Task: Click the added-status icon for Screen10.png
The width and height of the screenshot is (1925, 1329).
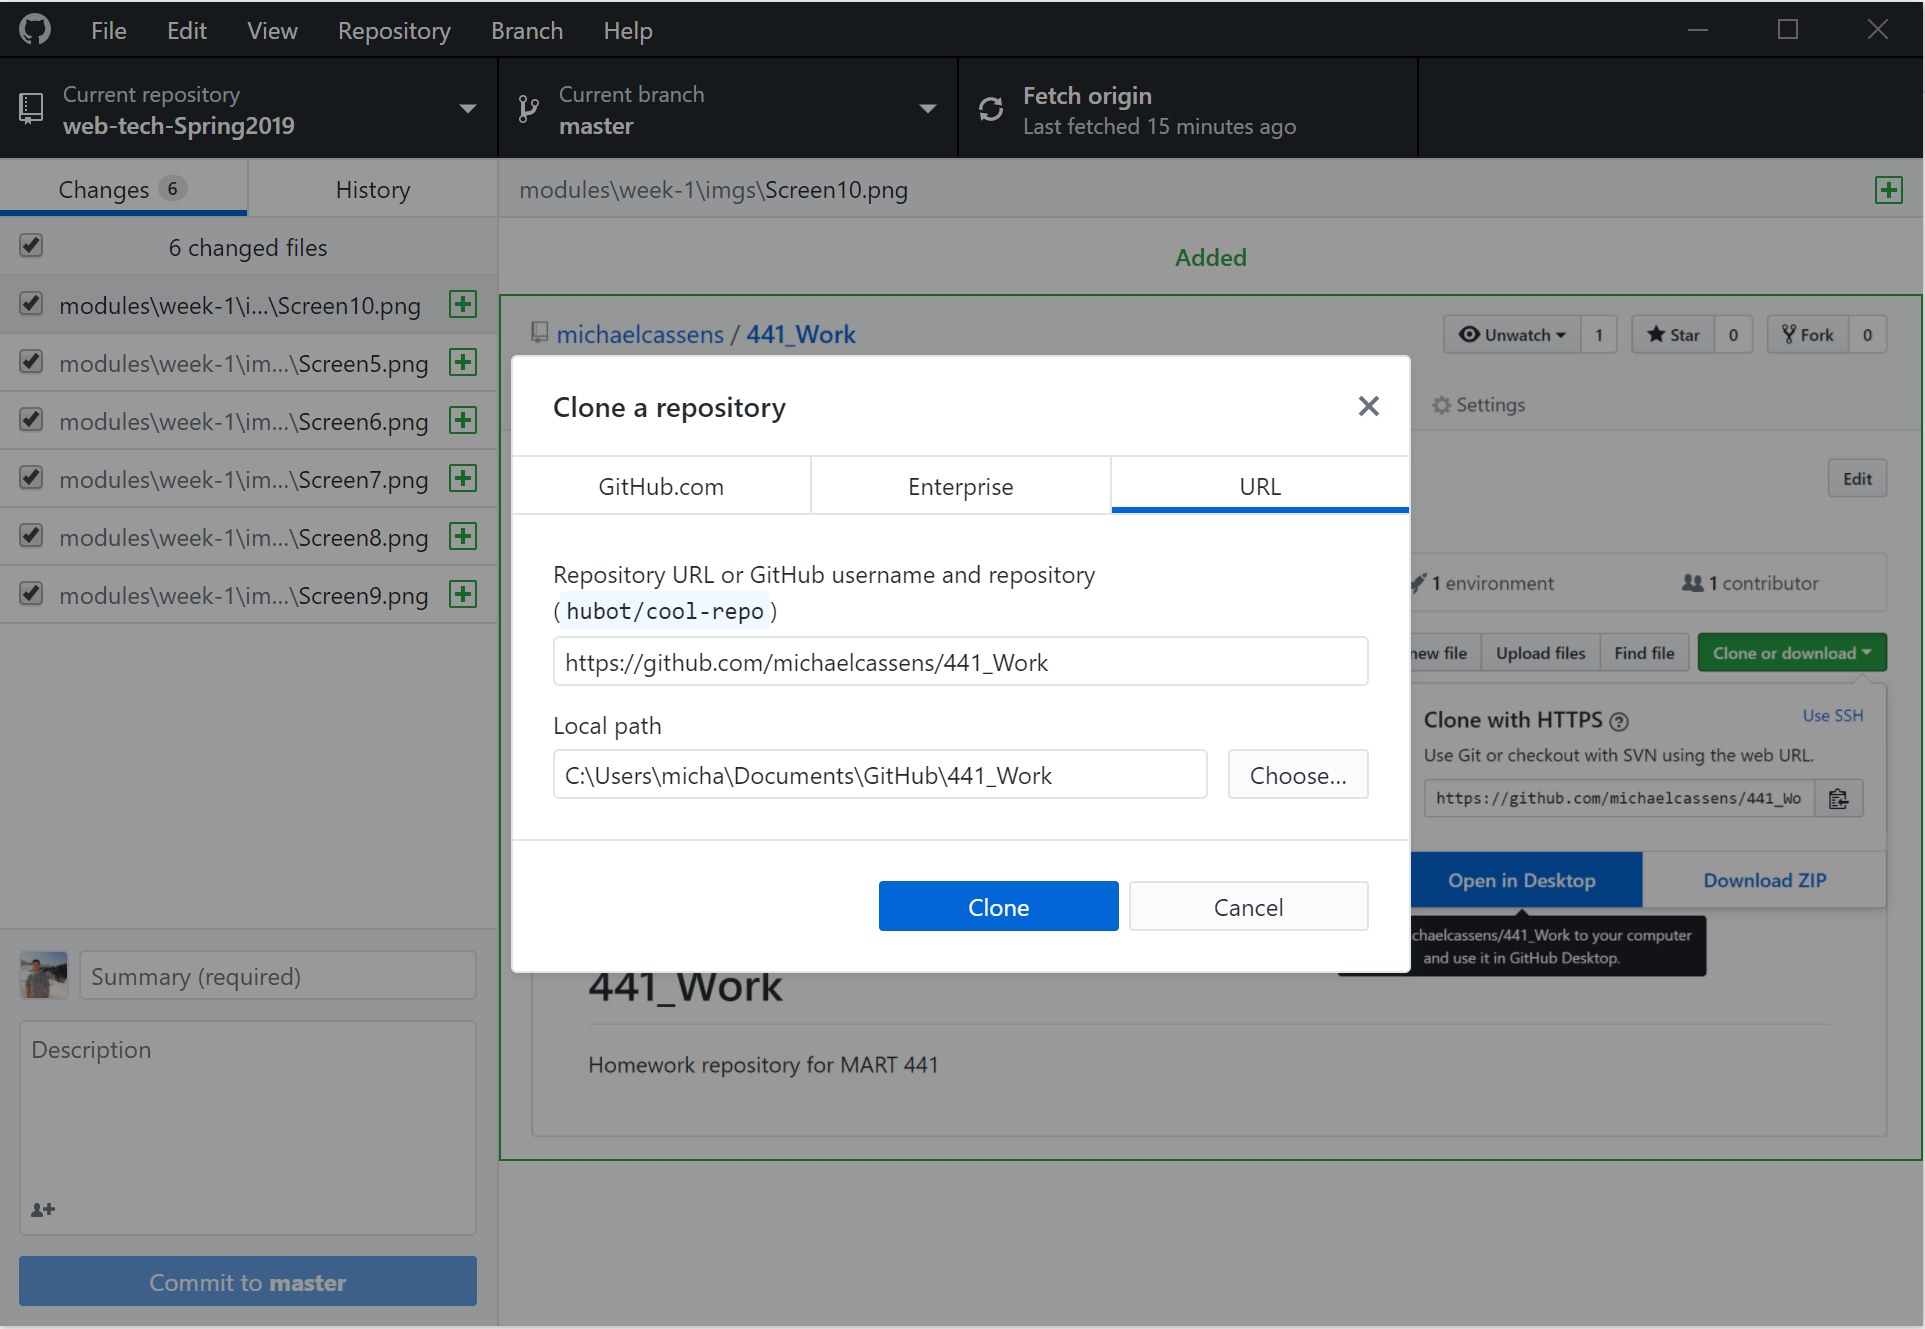Action: click(463, 304)
